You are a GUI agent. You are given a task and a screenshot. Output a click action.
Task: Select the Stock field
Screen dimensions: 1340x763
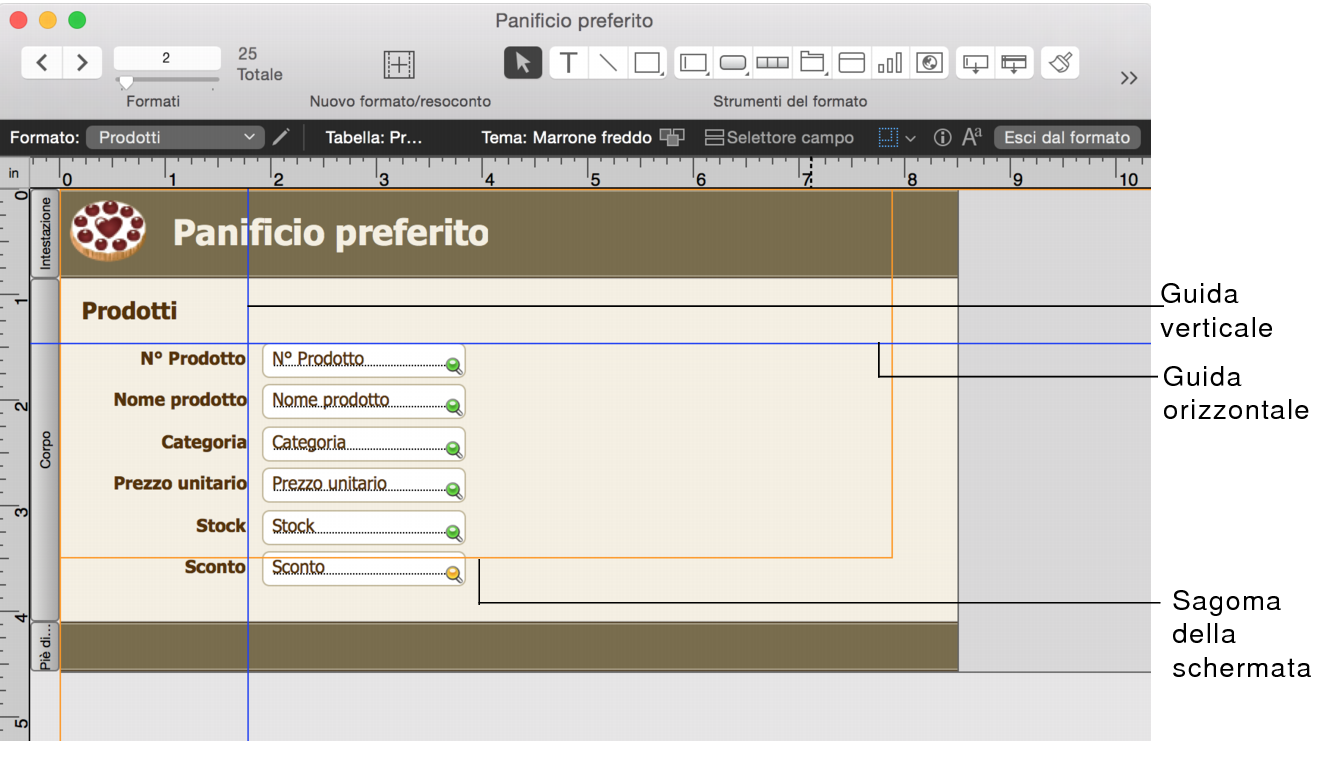(364, 527)
